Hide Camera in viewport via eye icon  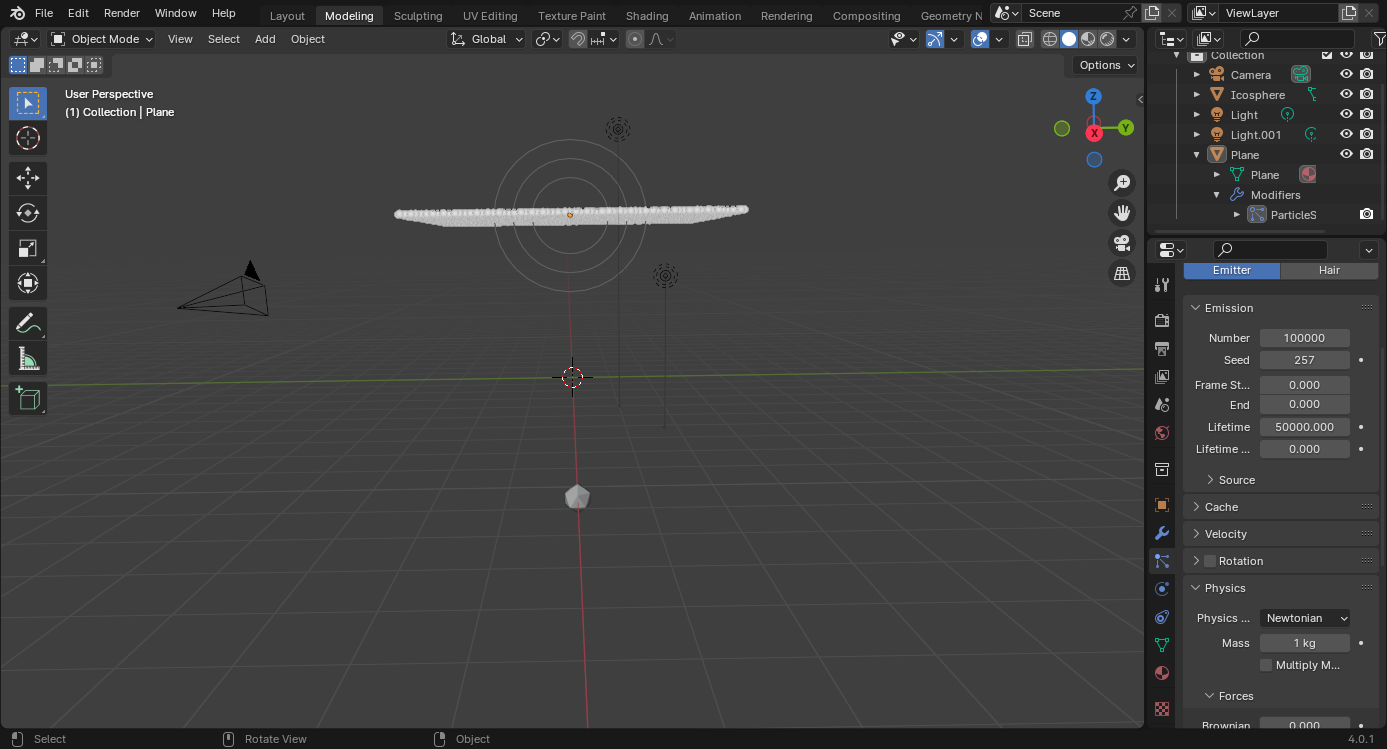[1347, 74]
